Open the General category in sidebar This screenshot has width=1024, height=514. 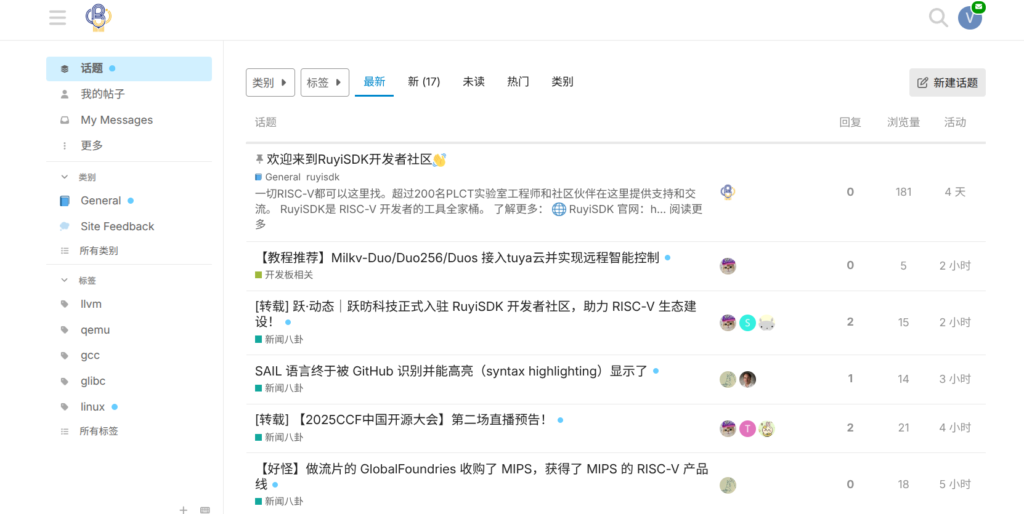click(100, 200)
